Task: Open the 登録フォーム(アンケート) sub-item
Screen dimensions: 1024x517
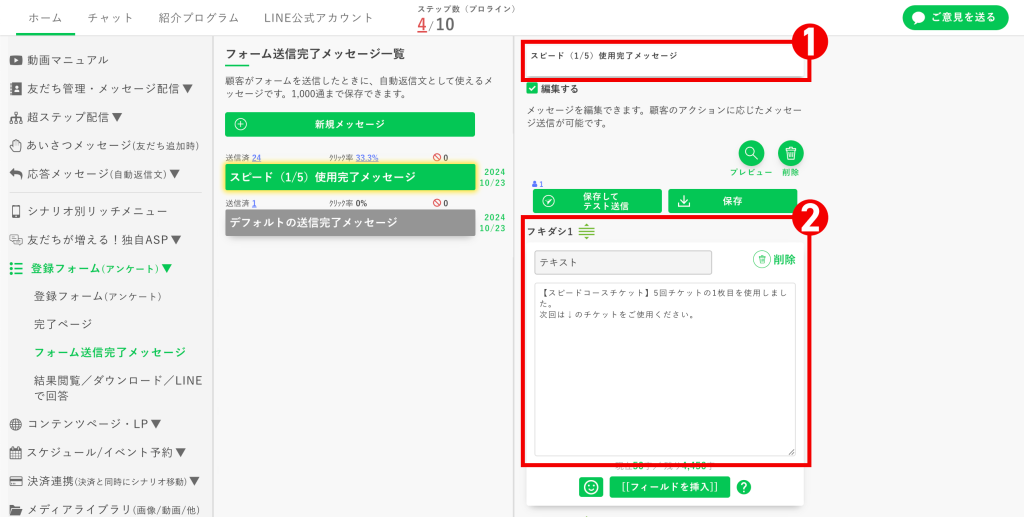Action: click(97, 296)
